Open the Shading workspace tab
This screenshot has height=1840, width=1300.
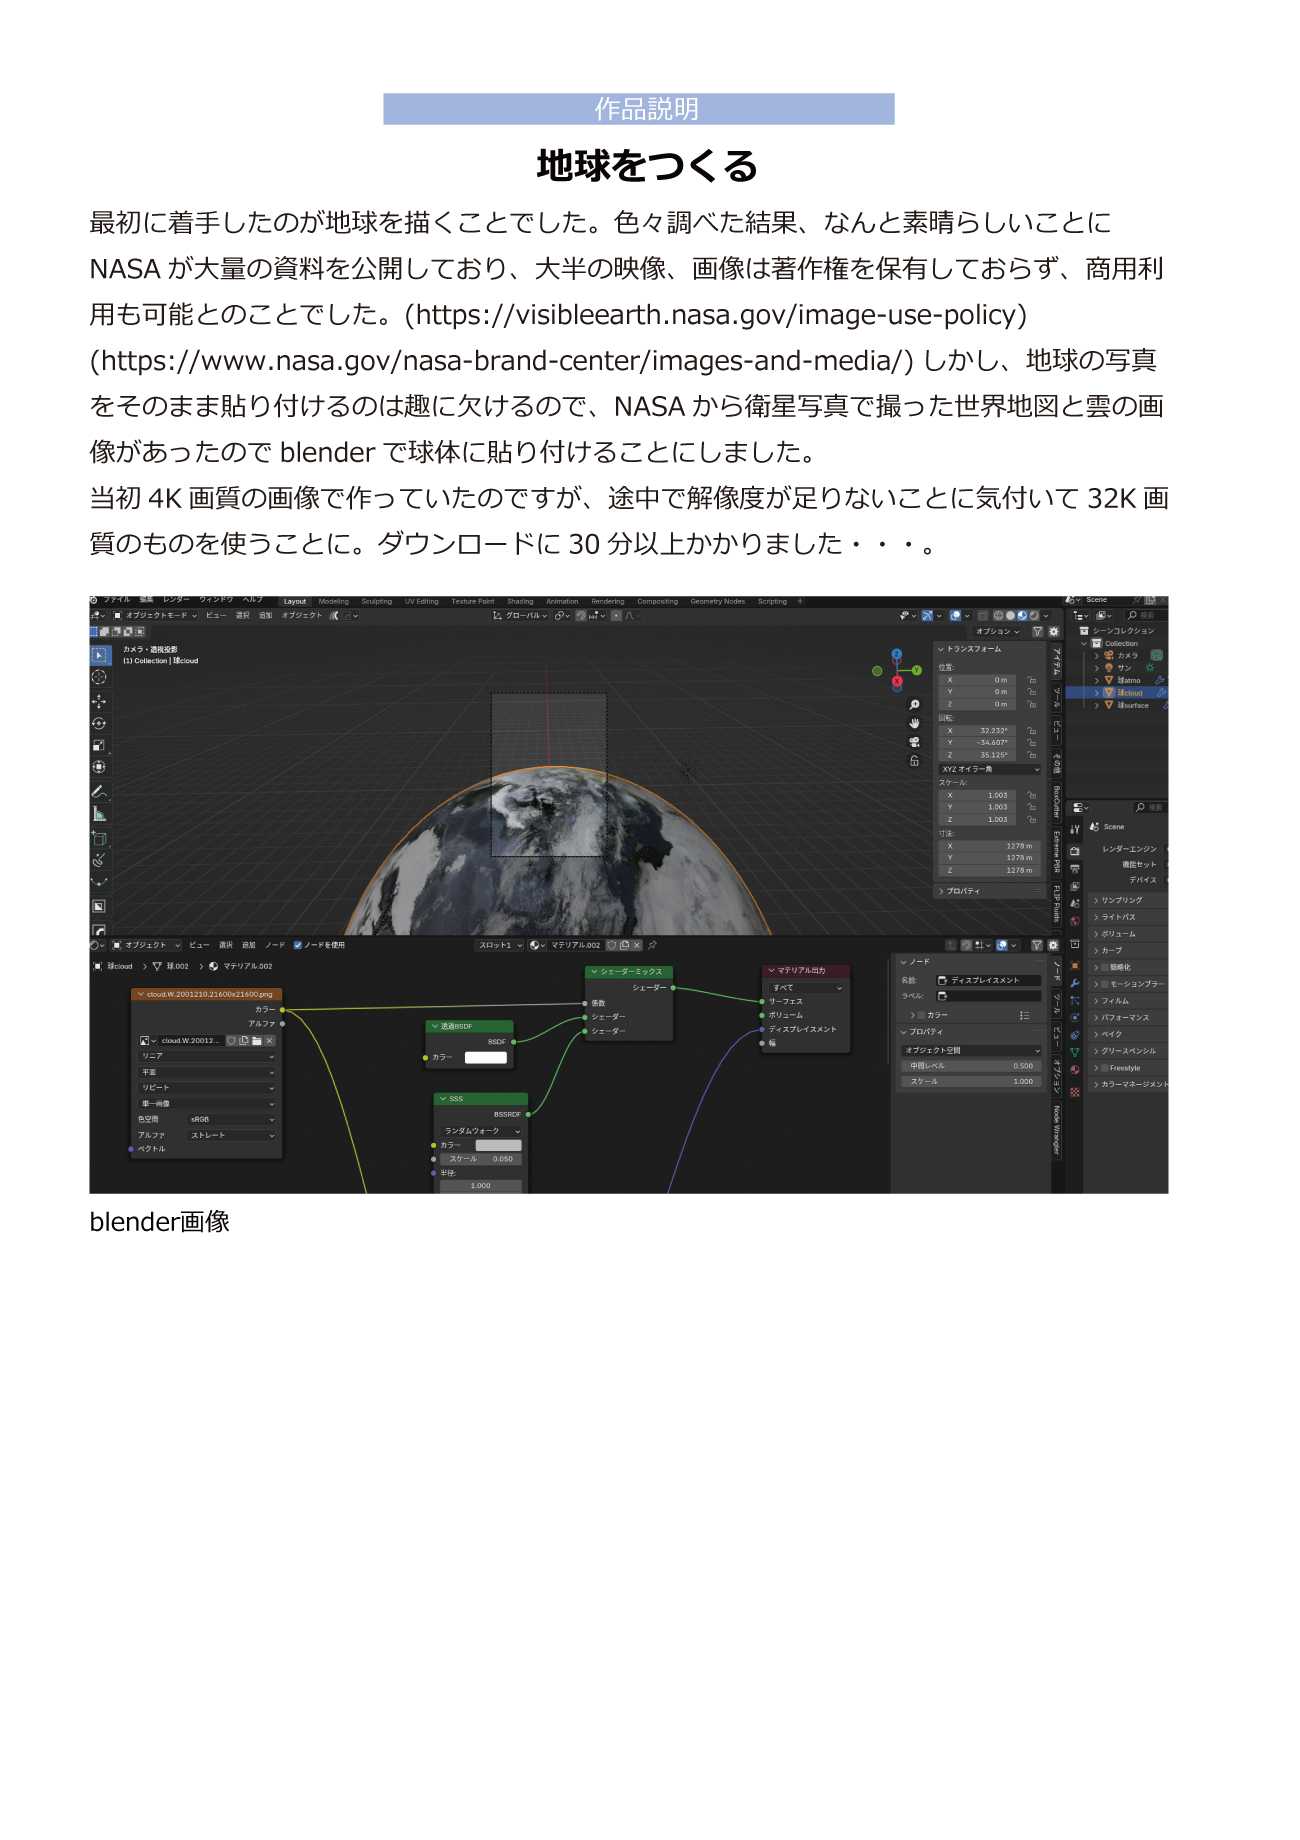pos(520,602)
